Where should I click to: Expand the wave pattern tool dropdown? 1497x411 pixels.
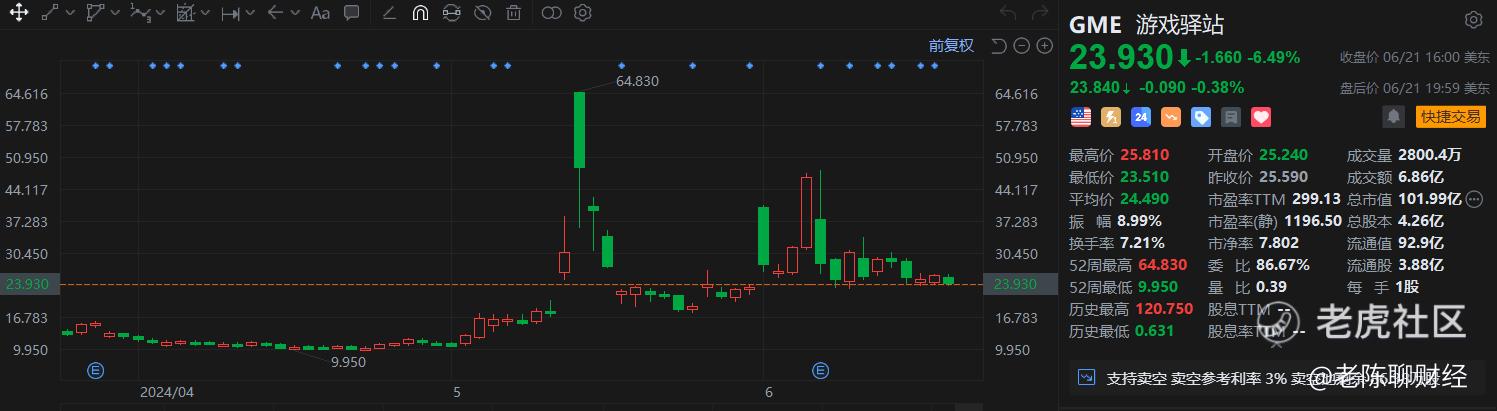point(161,13)
